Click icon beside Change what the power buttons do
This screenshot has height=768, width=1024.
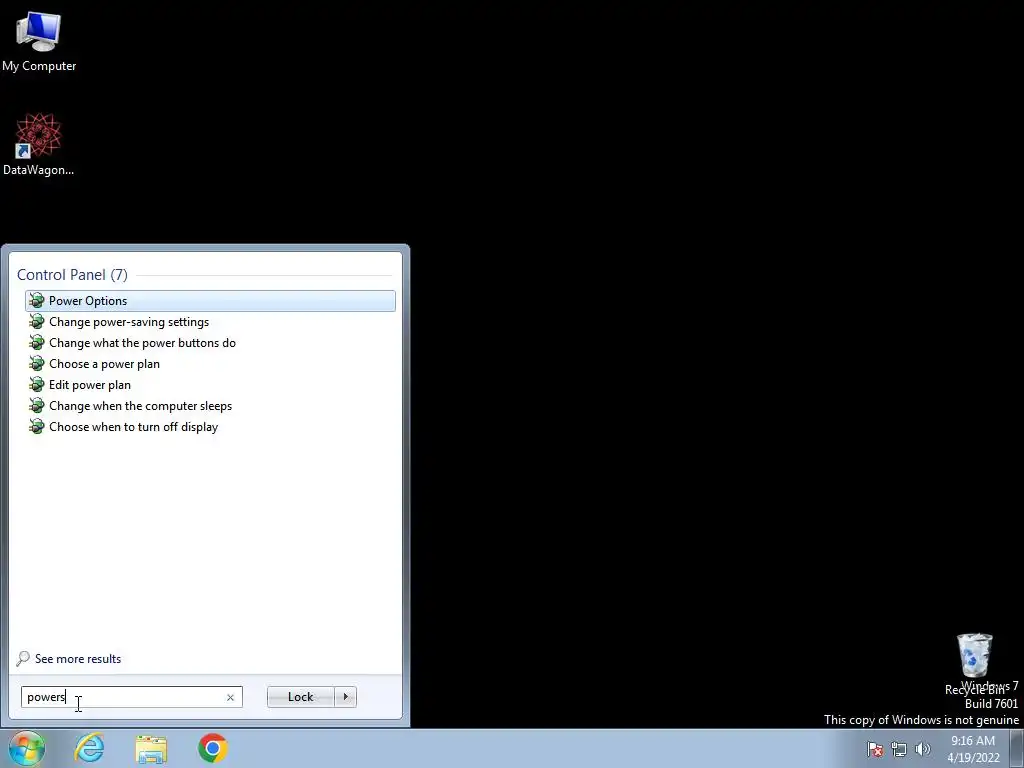37,343
